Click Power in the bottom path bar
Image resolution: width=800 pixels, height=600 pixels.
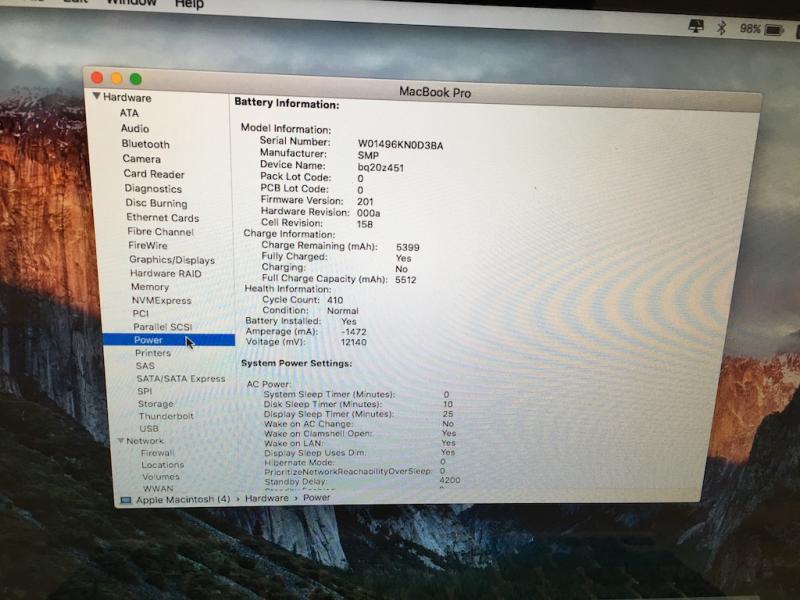317,497
